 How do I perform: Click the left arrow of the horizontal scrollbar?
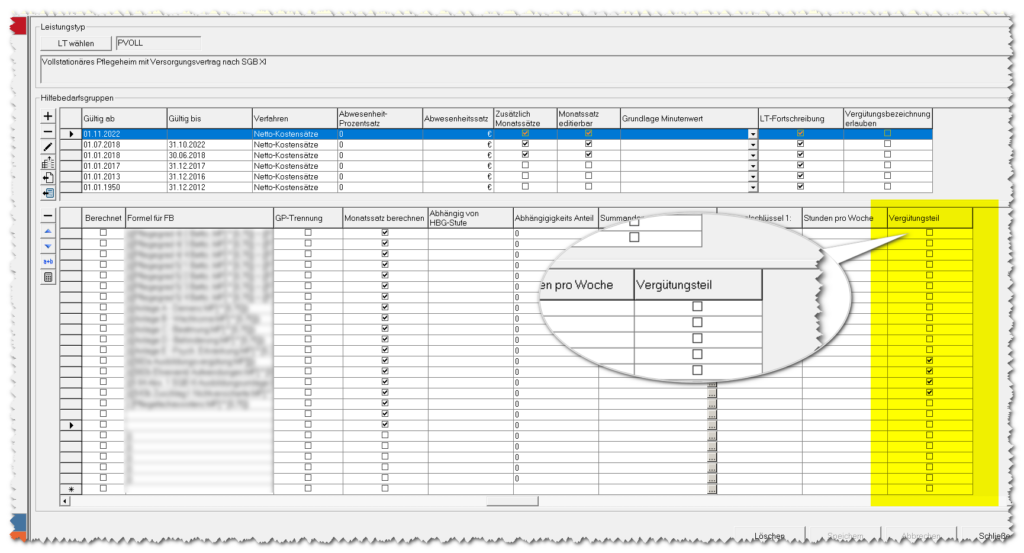65,501
